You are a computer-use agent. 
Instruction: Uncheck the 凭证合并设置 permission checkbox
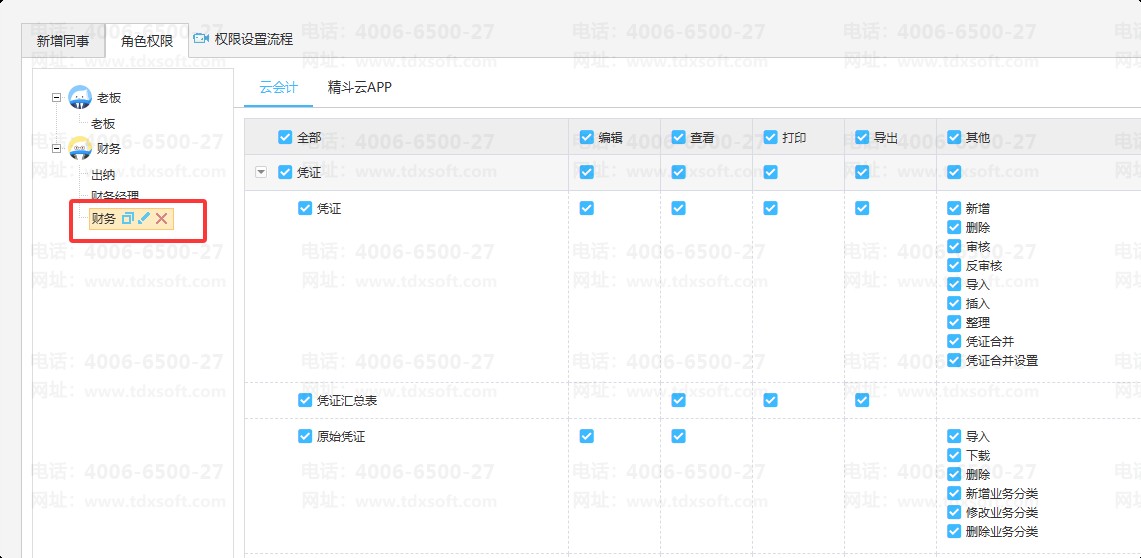point(954,360)
